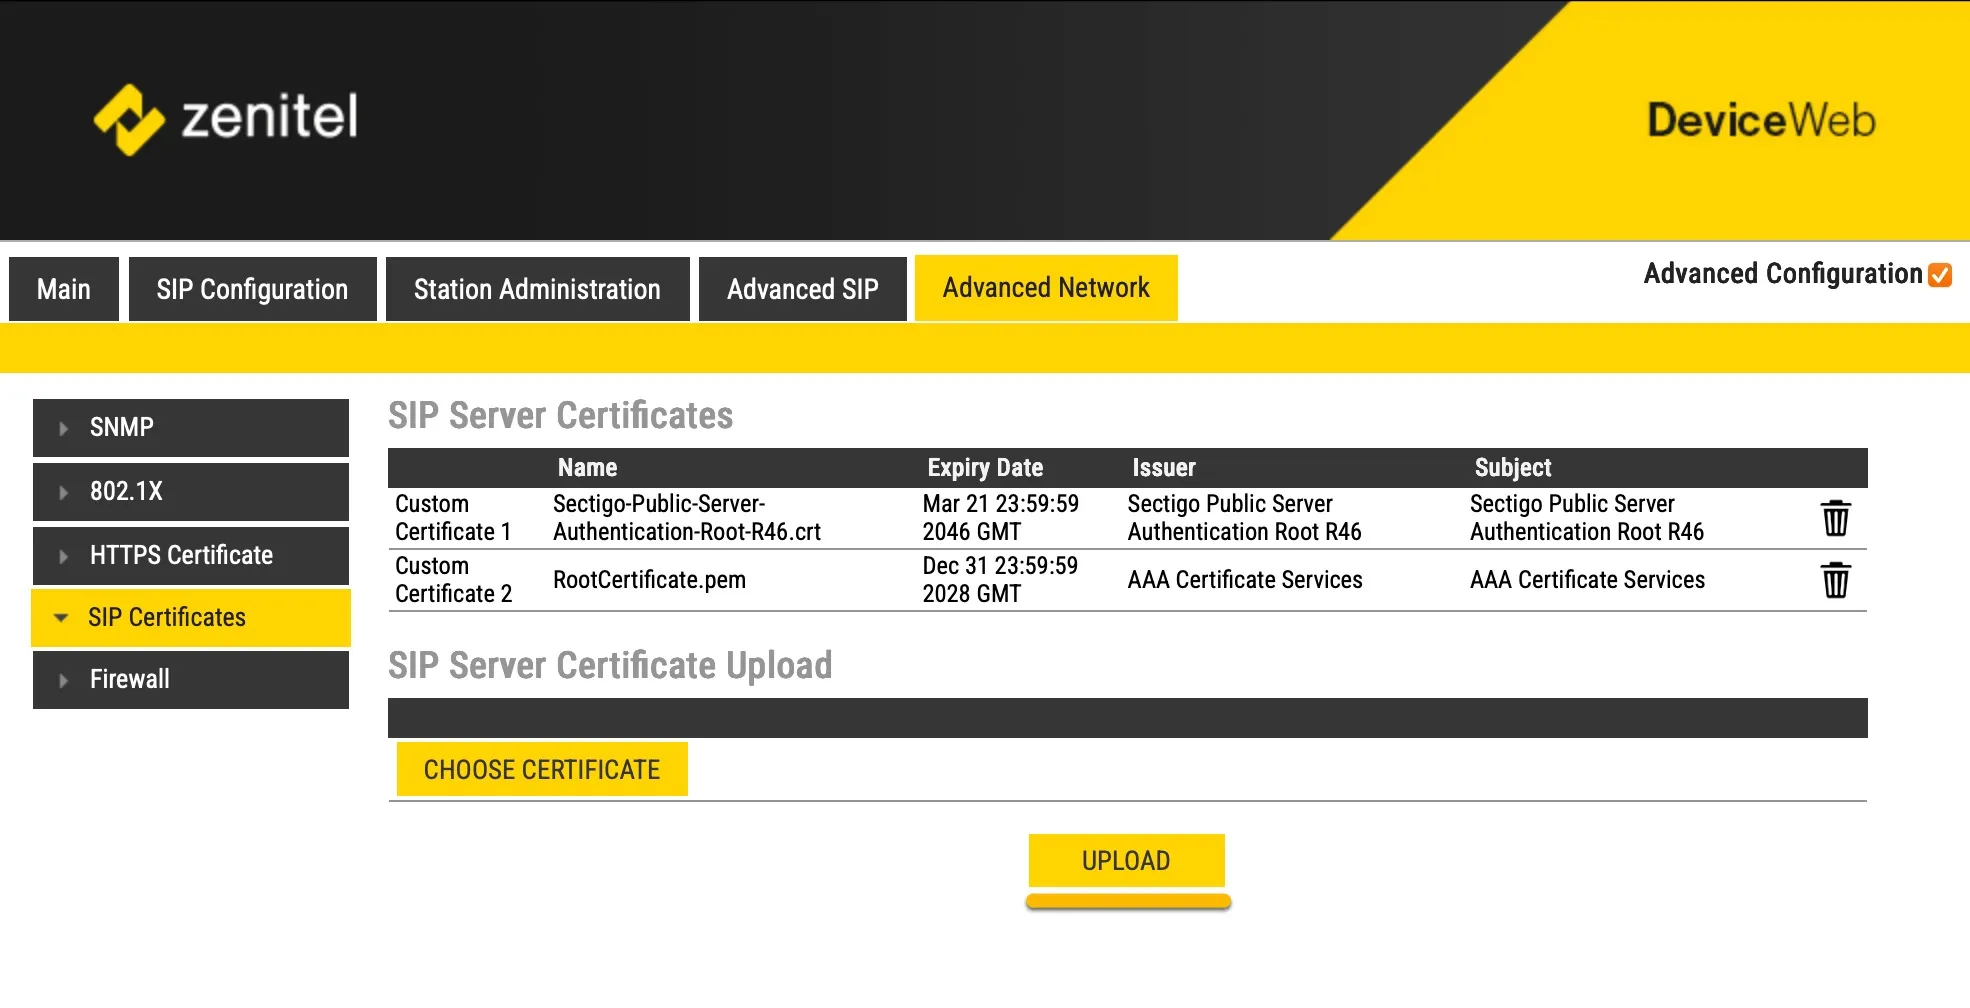Viewport: 1970px width, 1008px height.
Task: Select the Advanced Network tab
Action: click(1046, 288)
